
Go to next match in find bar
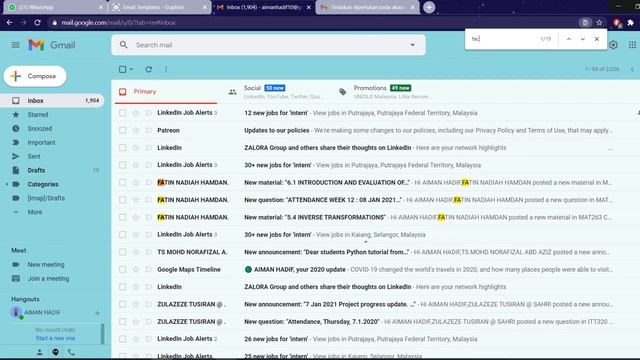coord(583,39)
